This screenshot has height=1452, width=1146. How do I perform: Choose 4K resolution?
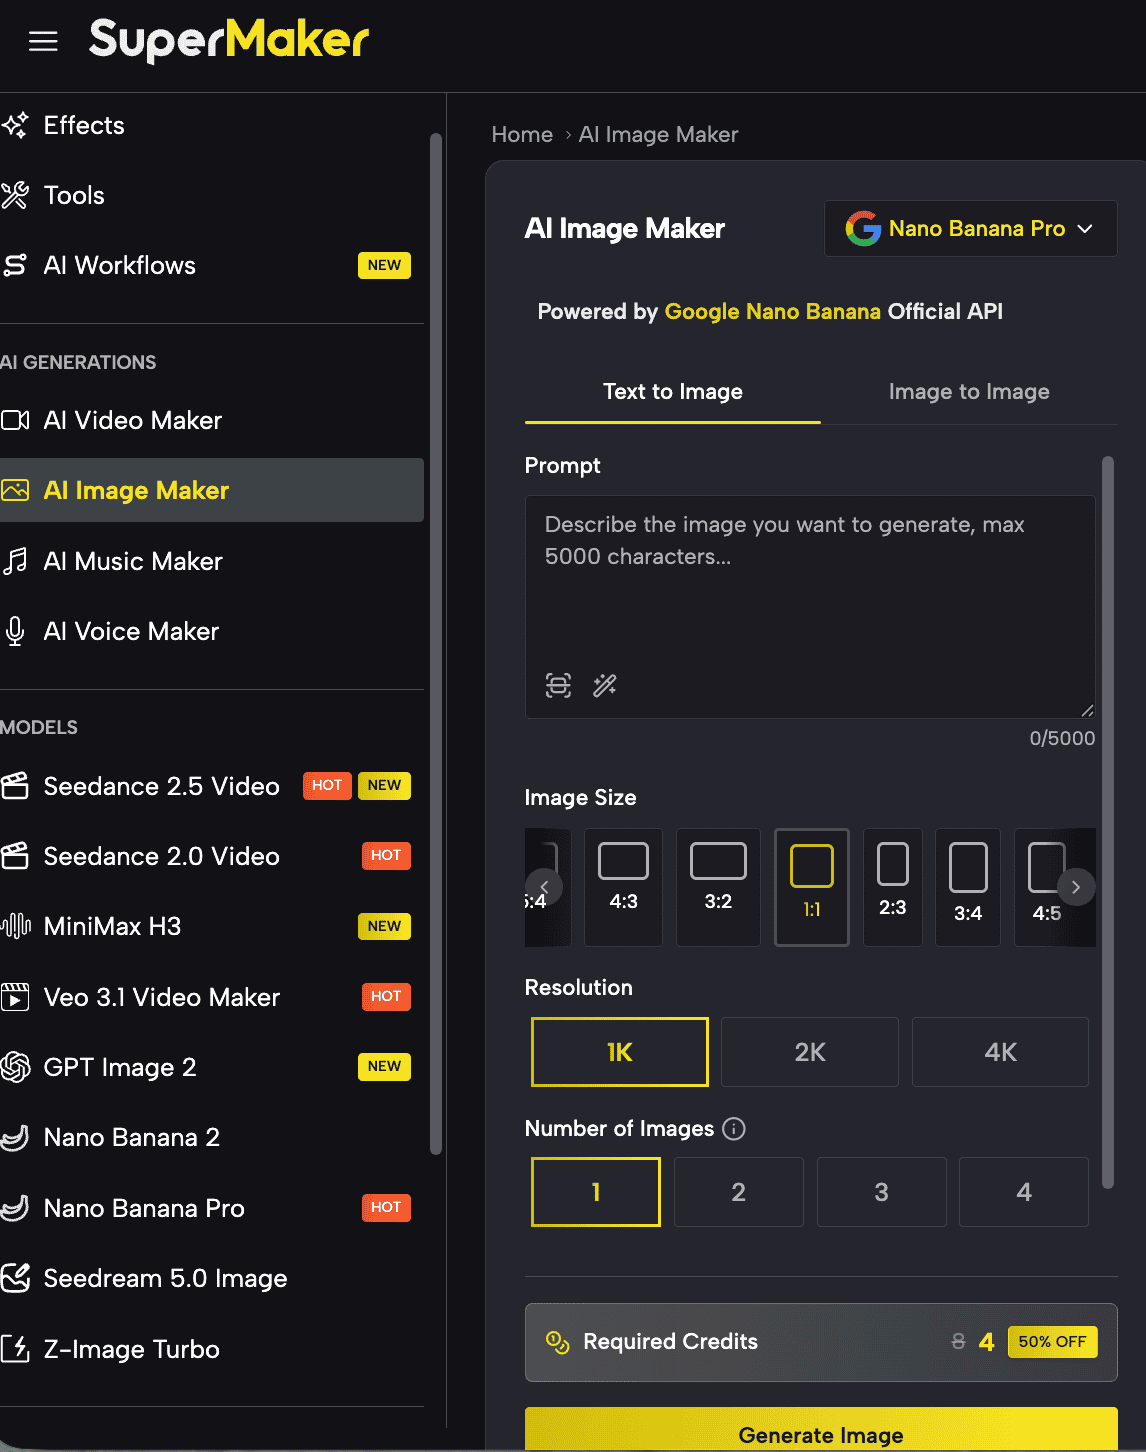[1000, 1052]
